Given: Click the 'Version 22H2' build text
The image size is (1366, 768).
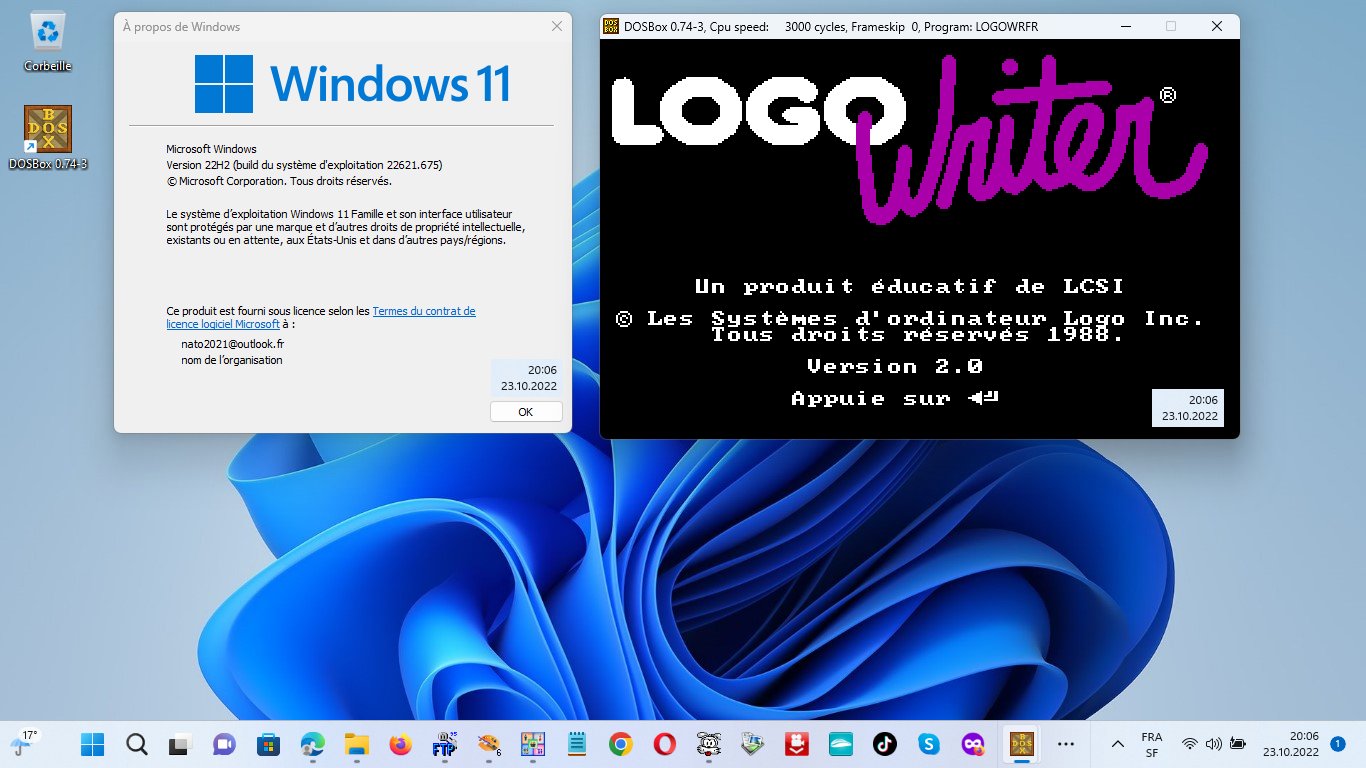Looking at the screenshot, I should point(304,165).
